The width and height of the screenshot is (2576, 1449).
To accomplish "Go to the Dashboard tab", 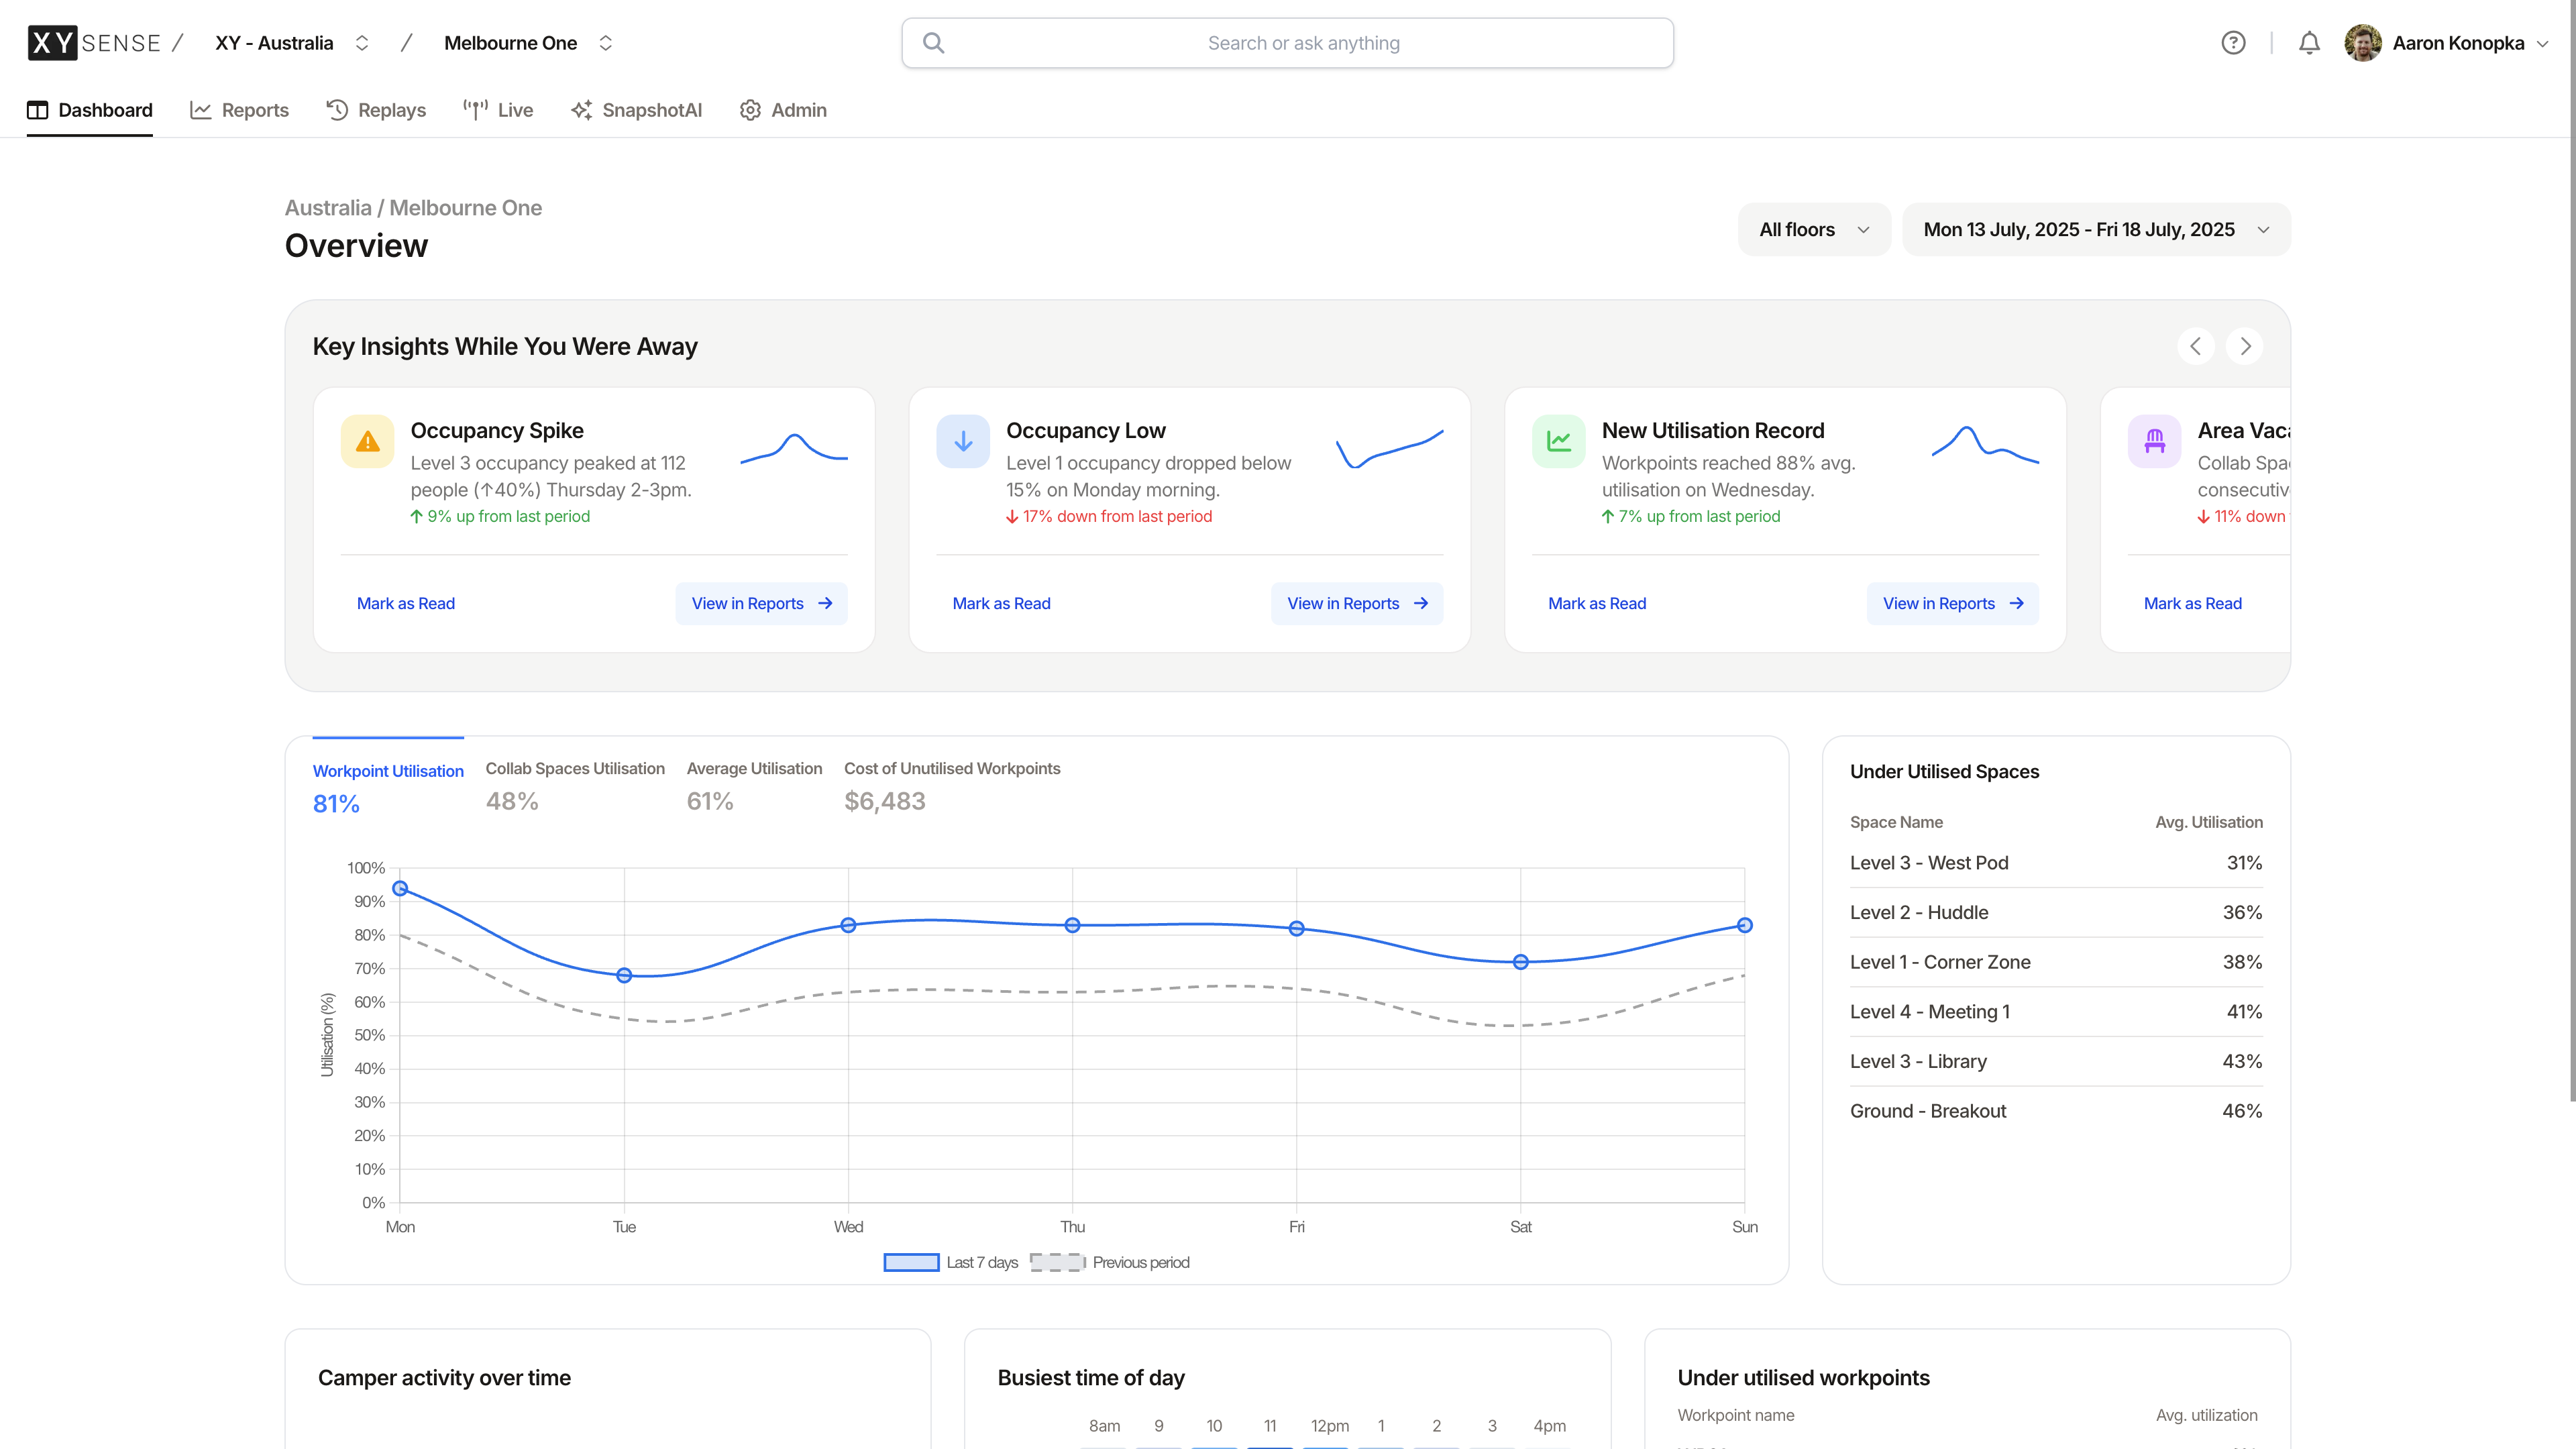I will (x=90, y=110).
